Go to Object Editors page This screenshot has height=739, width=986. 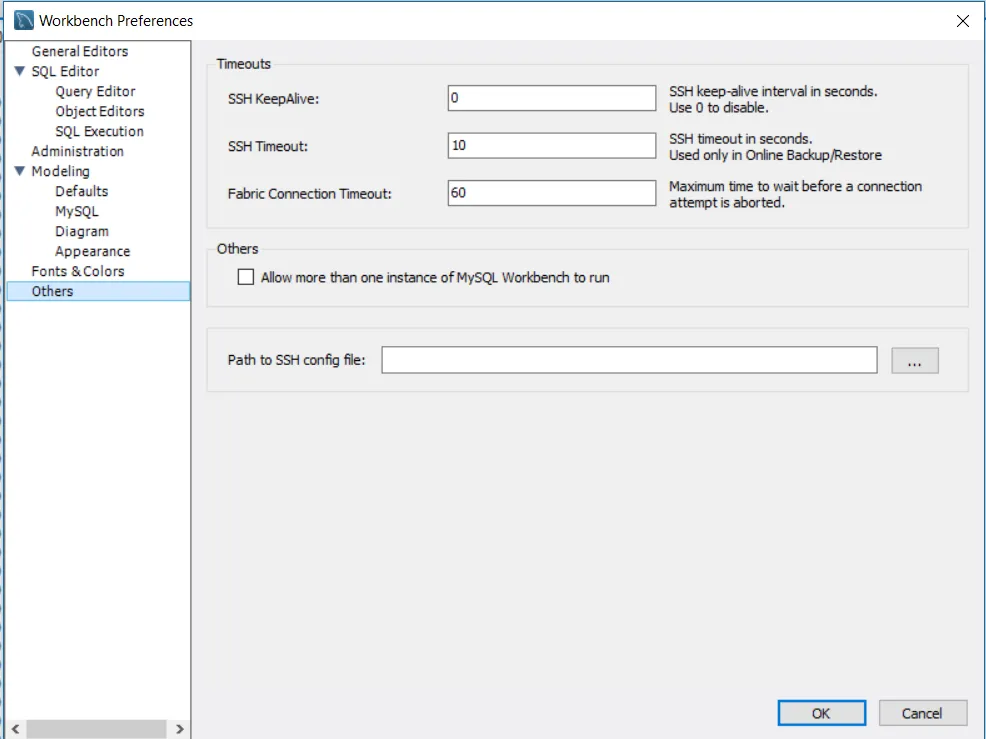coord(100,111)
